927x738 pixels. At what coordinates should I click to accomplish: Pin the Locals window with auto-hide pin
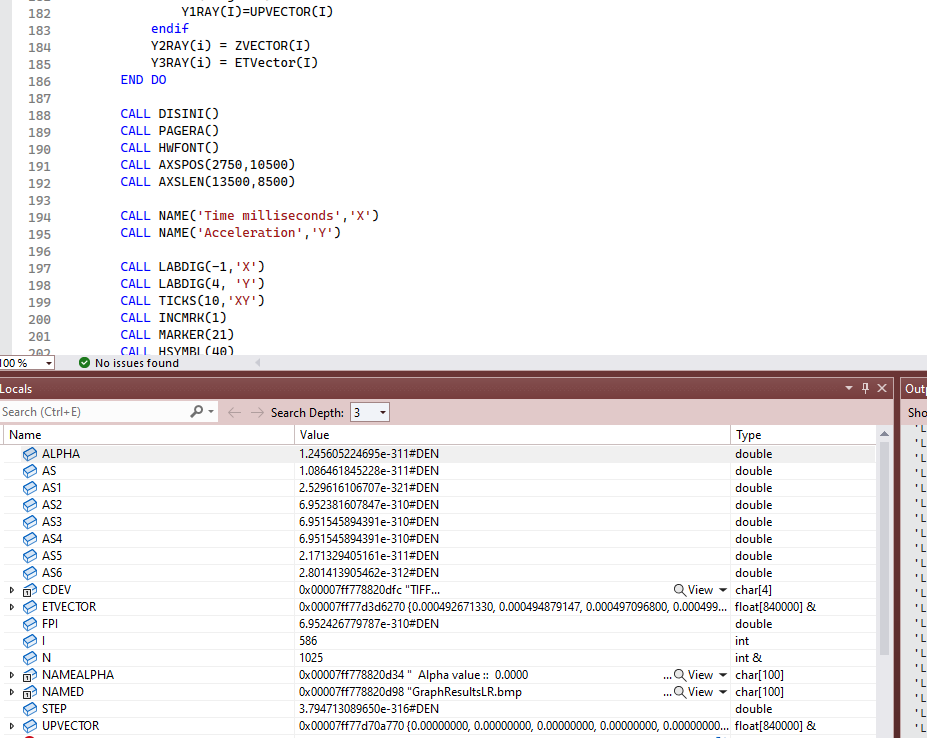[866, 388]
